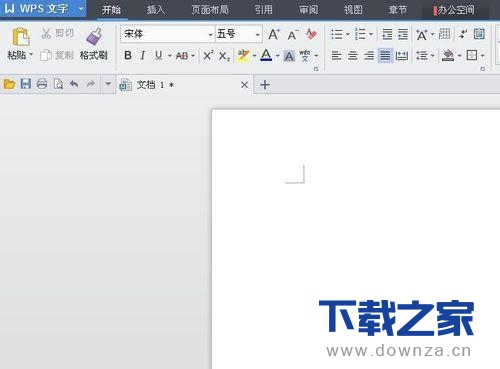Image resolution: width=500 pixels, height=369 pixels.
Task: Click the line spacing icon
Action: [422, 56]
